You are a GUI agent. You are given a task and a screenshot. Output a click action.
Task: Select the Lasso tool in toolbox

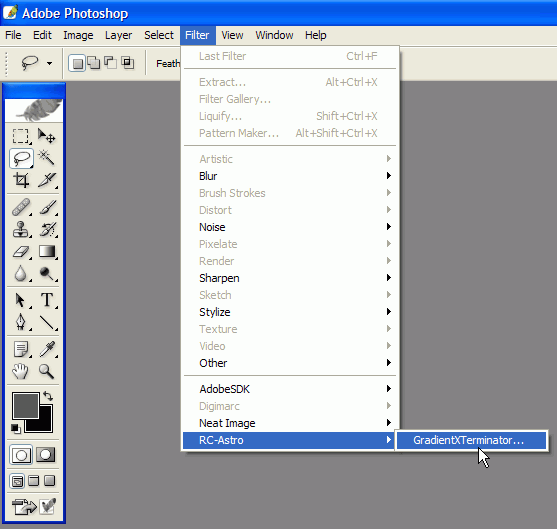(21, 158)
